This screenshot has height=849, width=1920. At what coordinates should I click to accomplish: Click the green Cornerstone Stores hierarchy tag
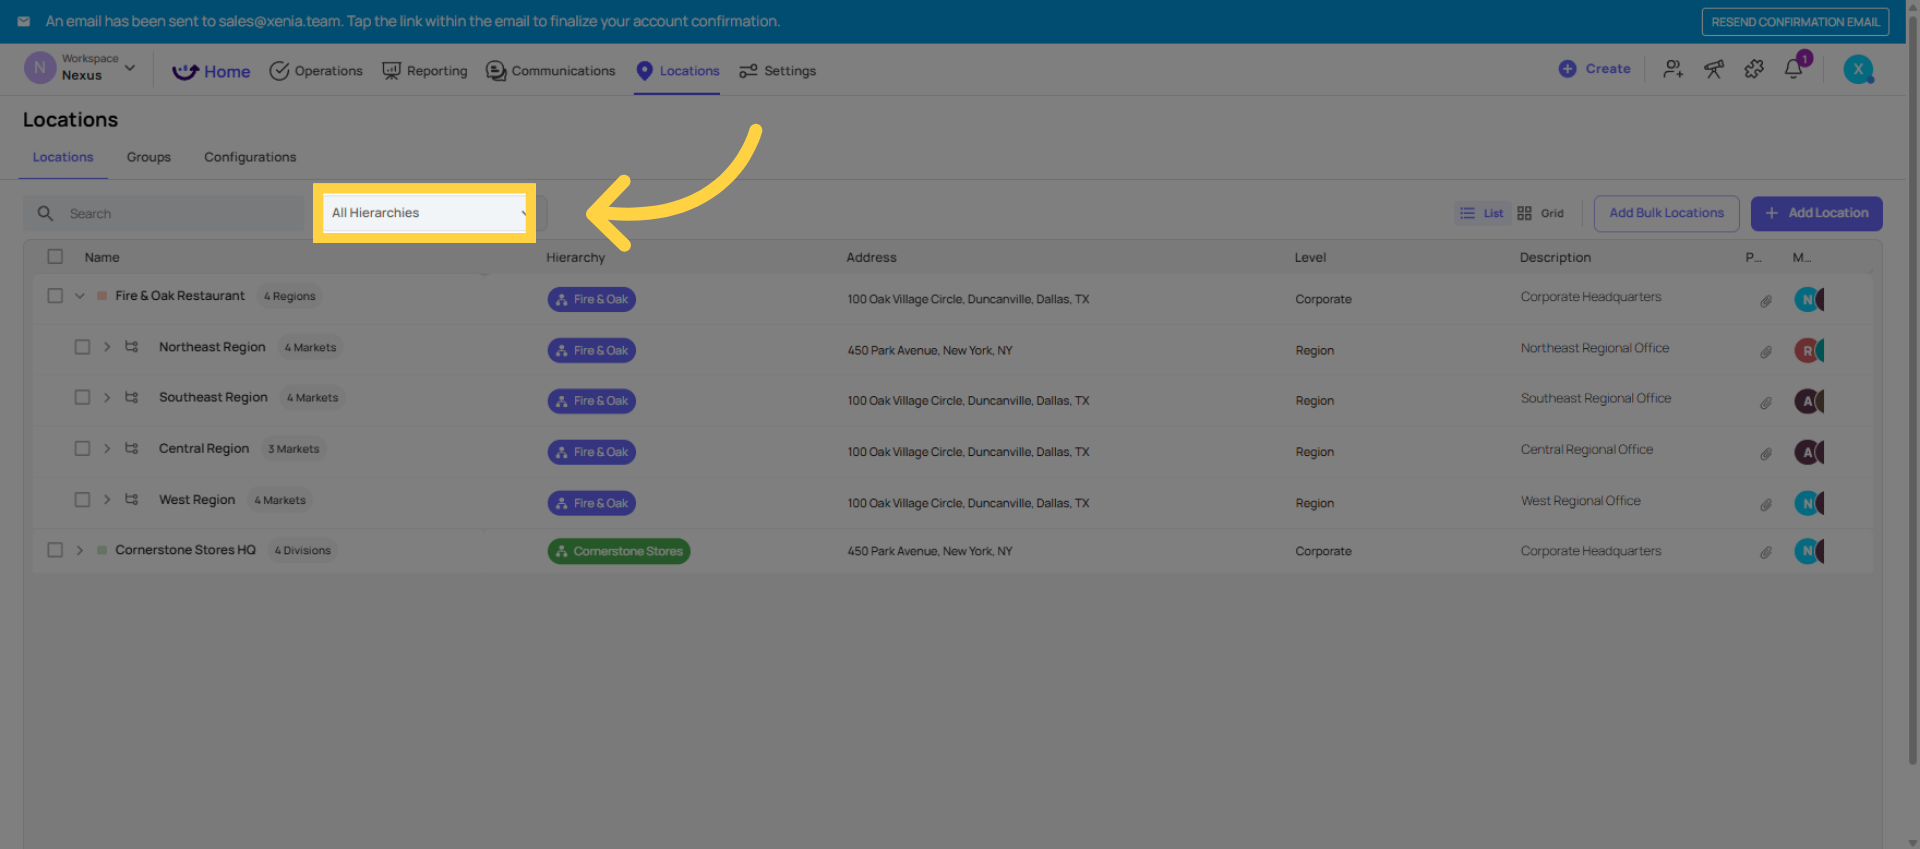coord(618,551)
